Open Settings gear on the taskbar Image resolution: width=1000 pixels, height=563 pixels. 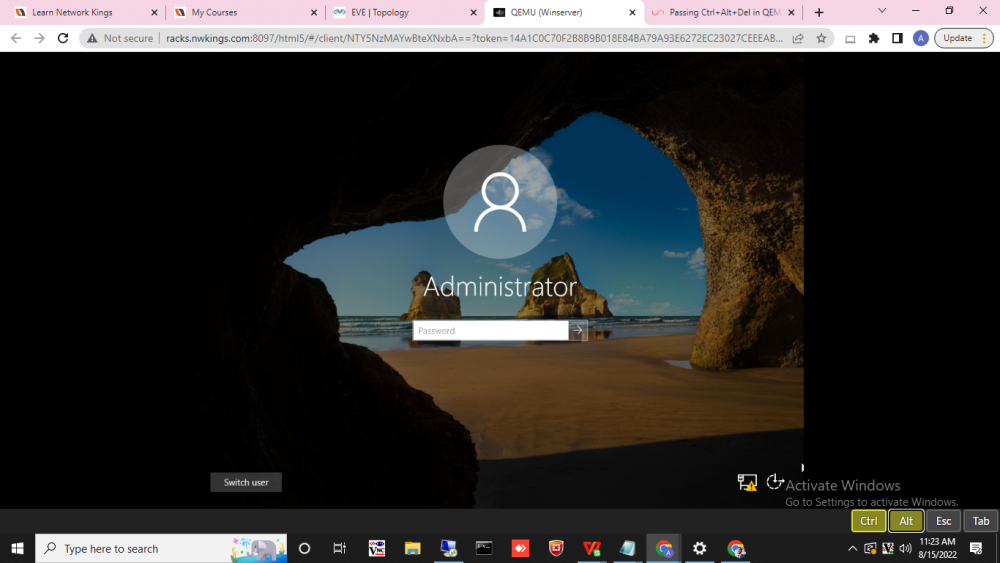point(700,548)
